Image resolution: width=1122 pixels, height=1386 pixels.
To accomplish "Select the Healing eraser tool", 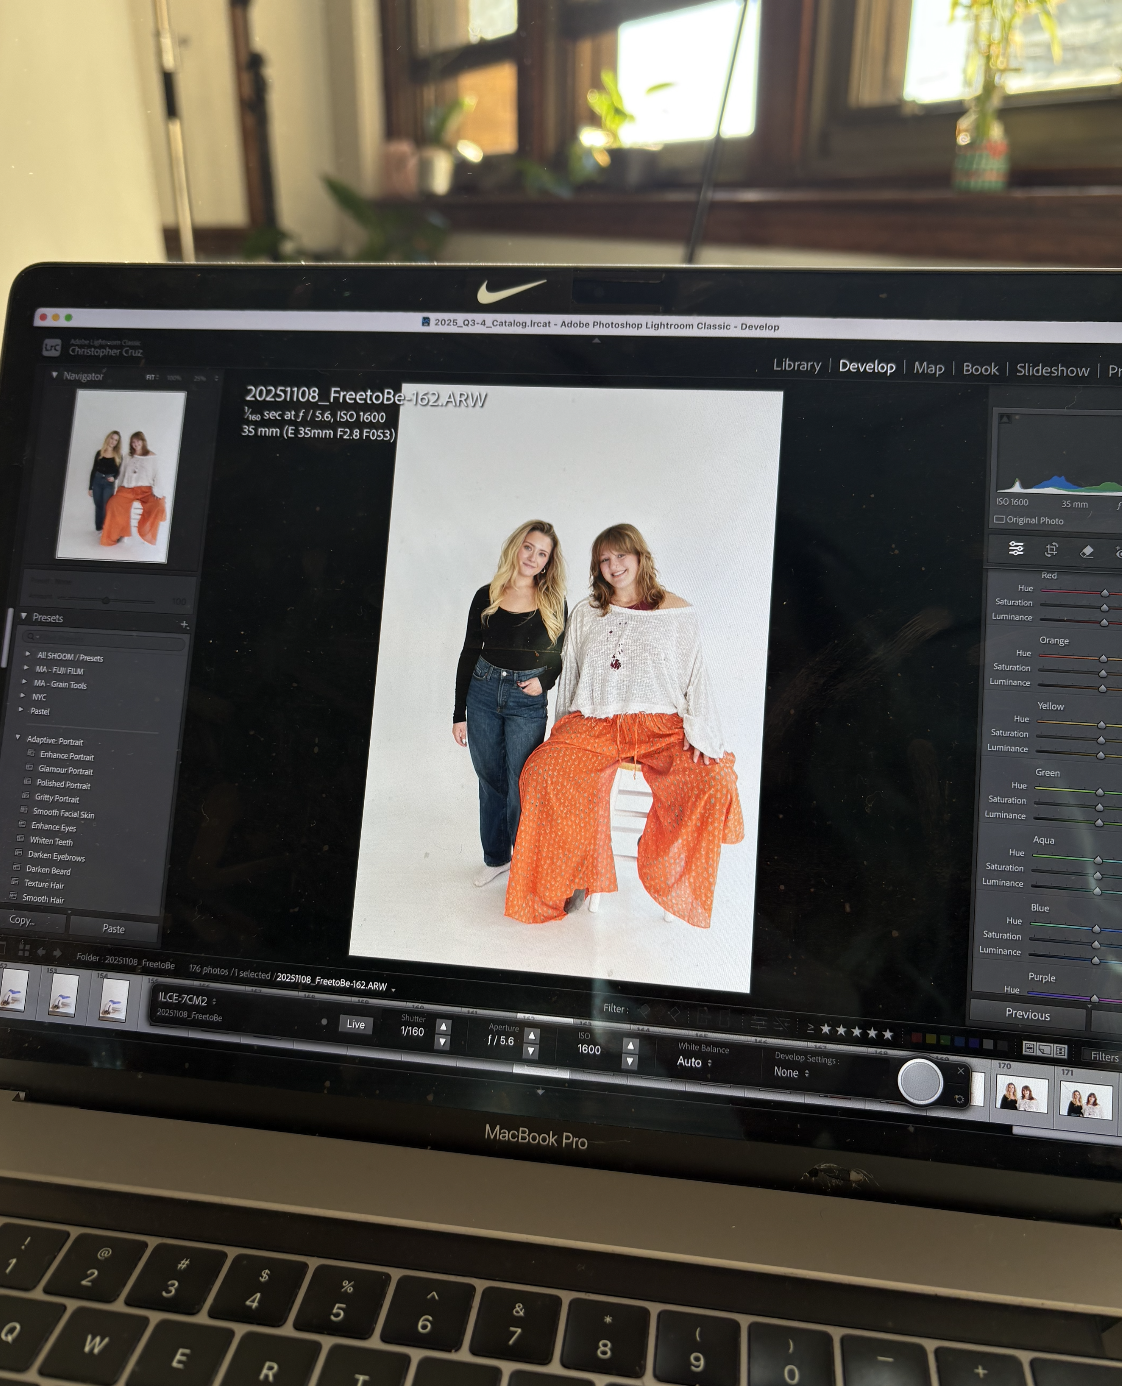I will (x=1087, y=551).
